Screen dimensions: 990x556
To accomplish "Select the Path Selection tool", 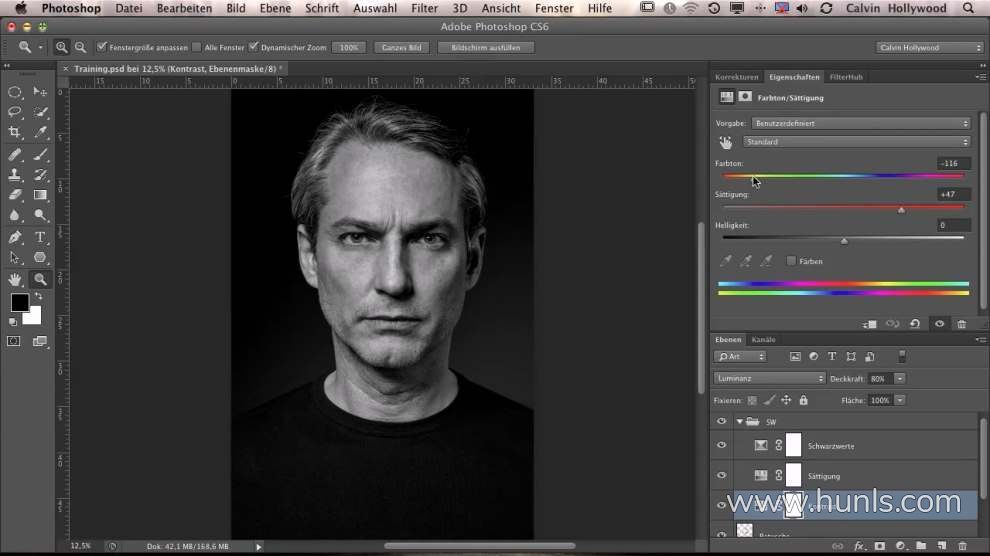I will point(15,257).
